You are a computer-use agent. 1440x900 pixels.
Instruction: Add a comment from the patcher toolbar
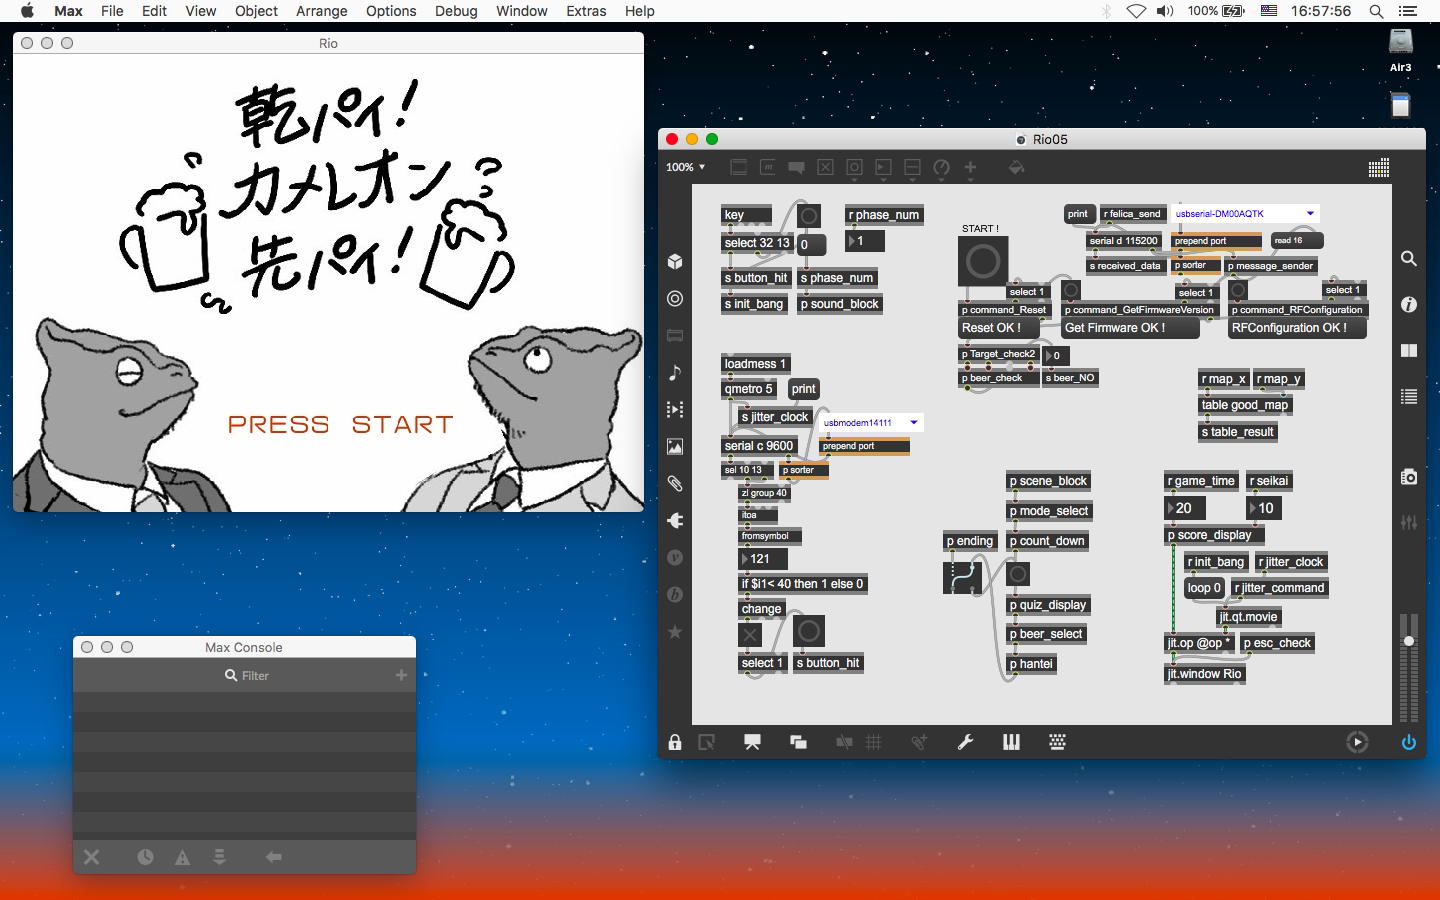[x=796, y=167]
